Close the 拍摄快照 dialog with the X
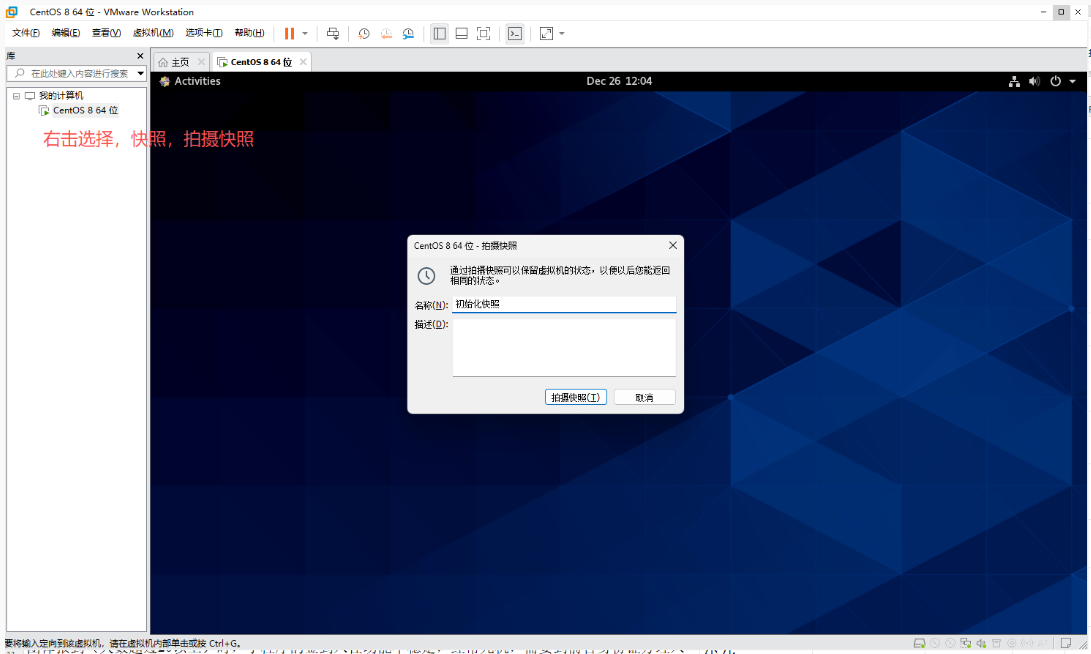 click(x=672, y=246)
